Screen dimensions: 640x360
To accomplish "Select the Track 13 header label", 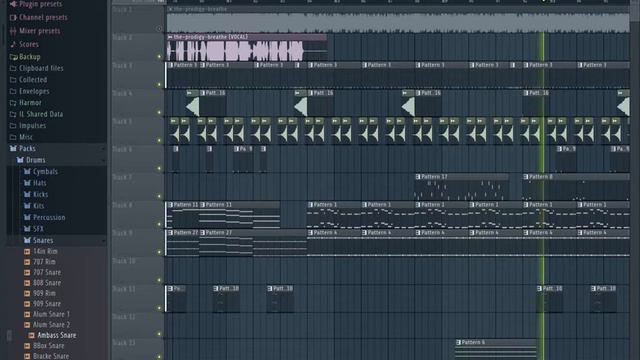I will pos(124,343).
